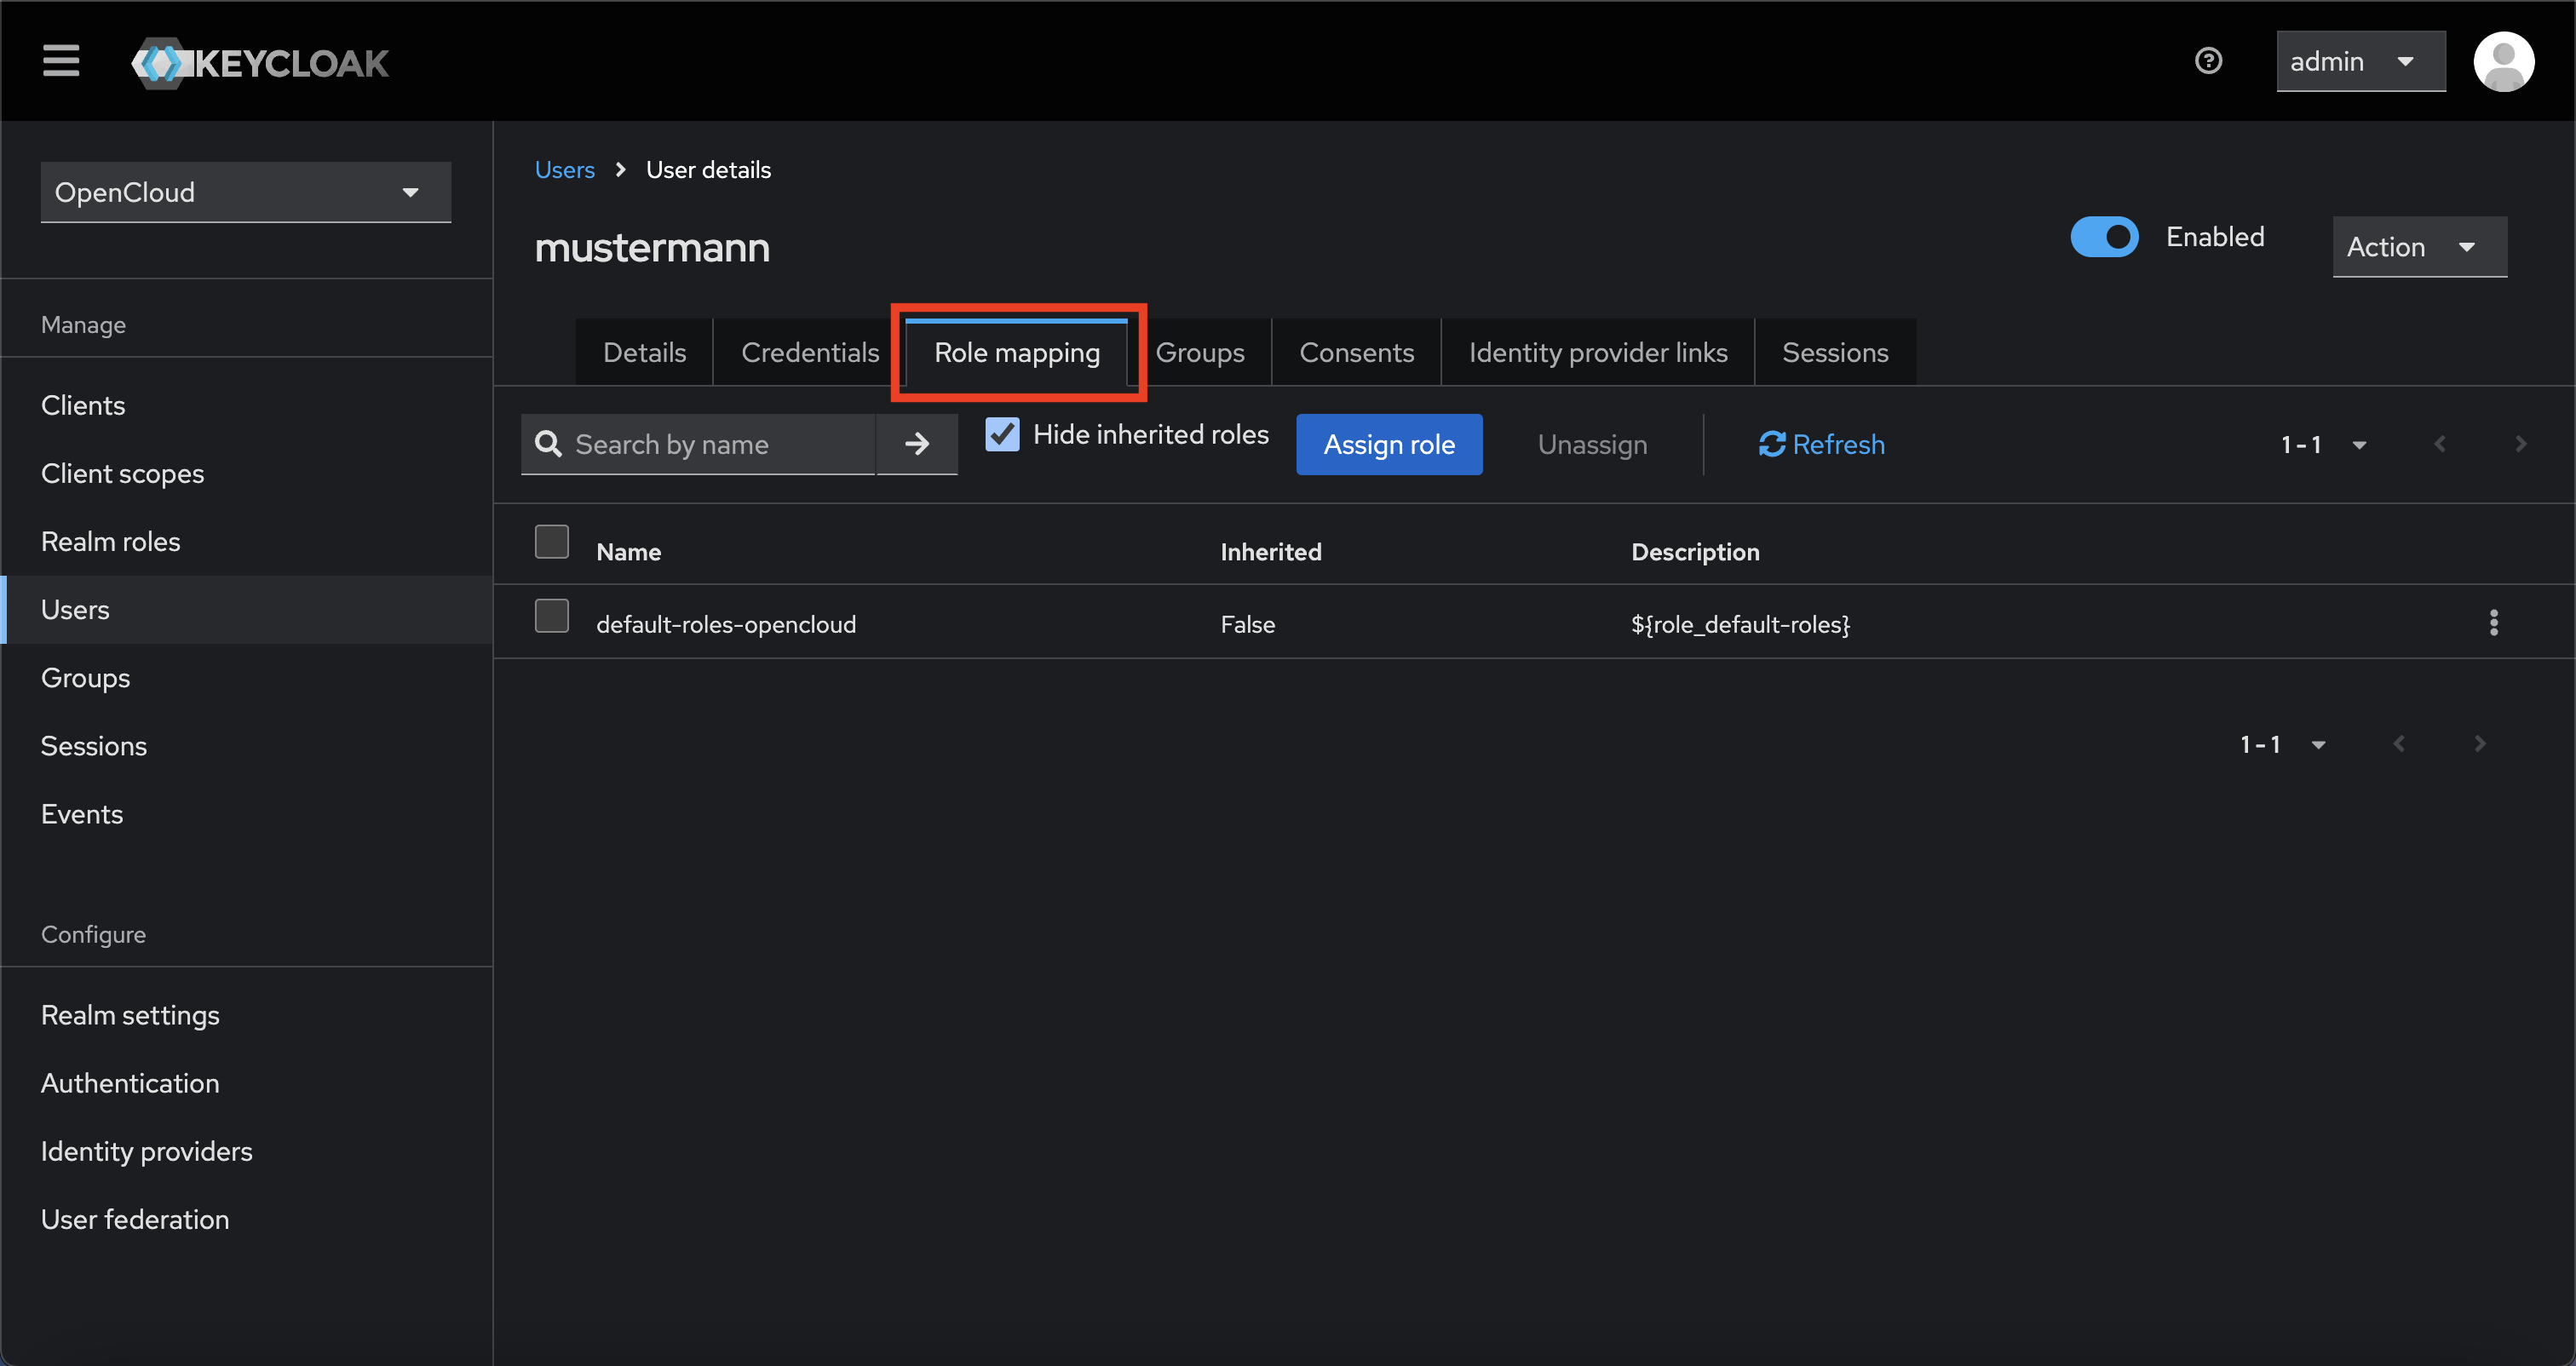Image resolution: width=2576 pixels, height=1366 pixels.
Task: Select the default-roles-opencloud row checkbox
Action: click(x=551, y=617)
